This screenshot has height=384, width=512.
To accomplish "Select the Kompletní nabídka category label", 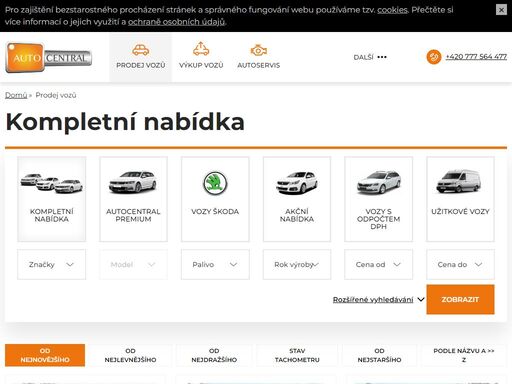I will [x=52, y=215].
